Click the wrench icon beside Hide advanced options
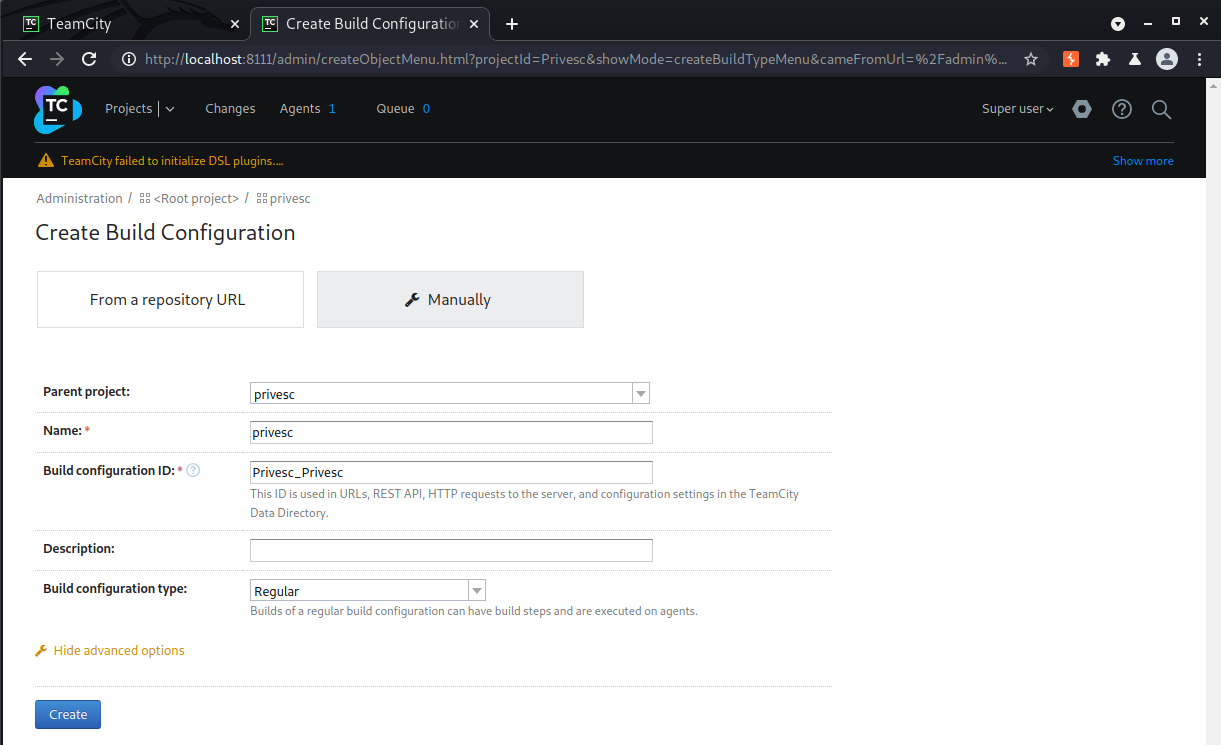The height and width of the screenshot is (745, 1221). click(x=41, y=650)
